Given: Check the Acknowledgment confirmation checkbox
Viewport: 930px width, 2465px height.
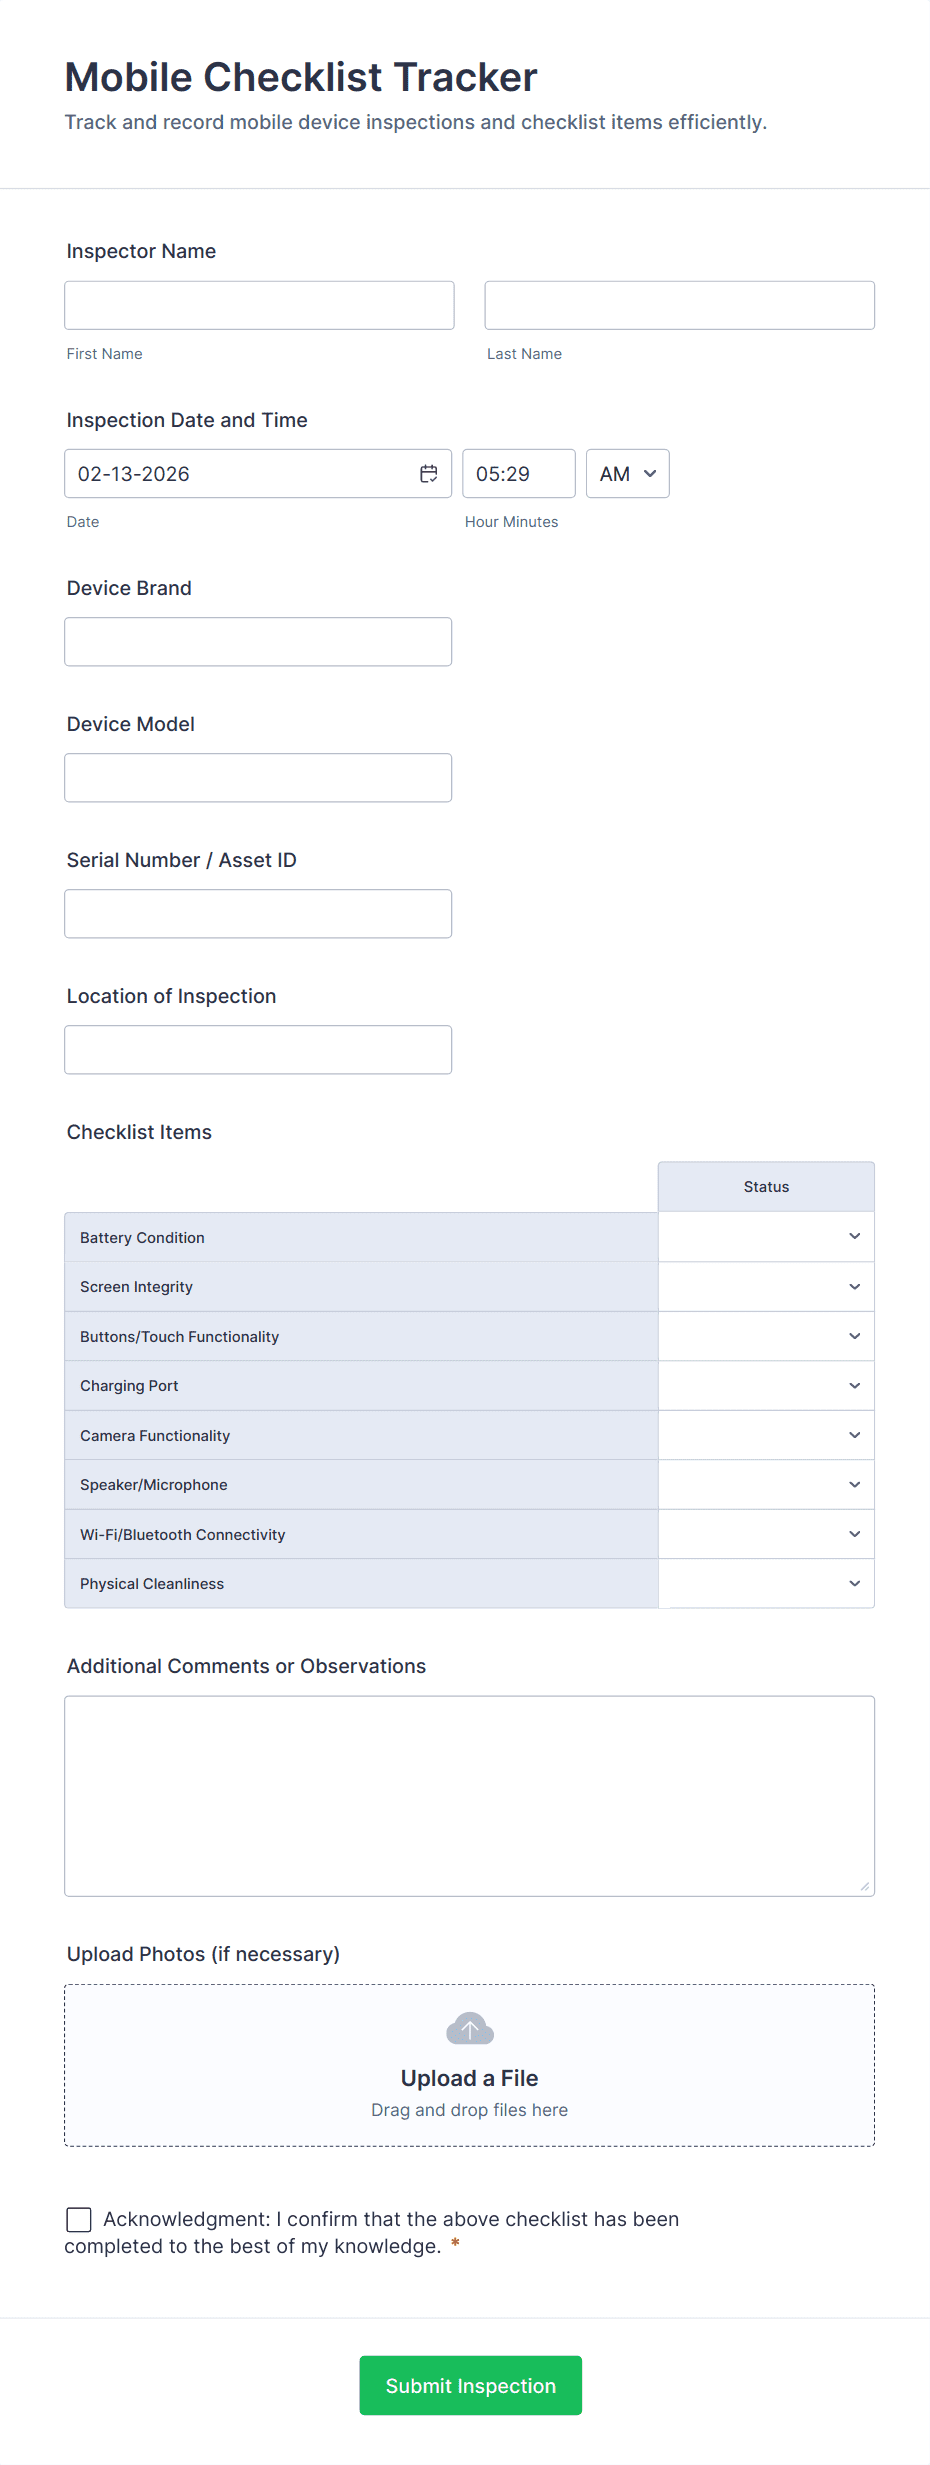Looking at the screenshot, I should point(79,2219).
